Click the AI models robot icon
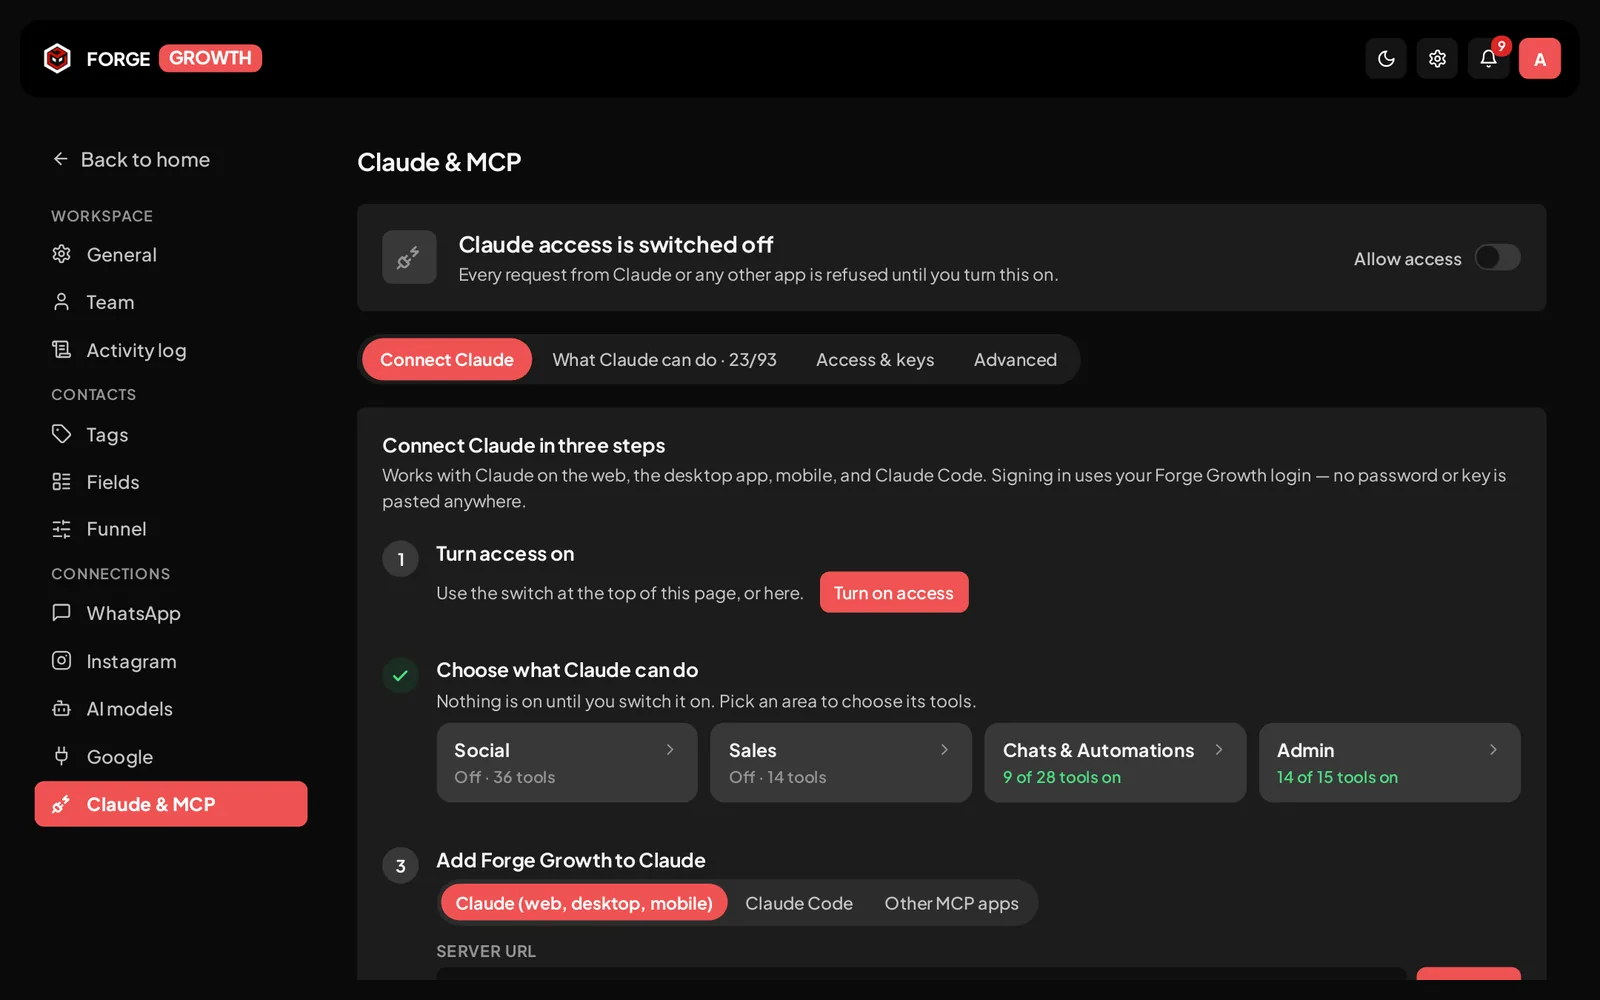Image resolution: width=1600 pixels, height=1000 pixels. [62, 708]
